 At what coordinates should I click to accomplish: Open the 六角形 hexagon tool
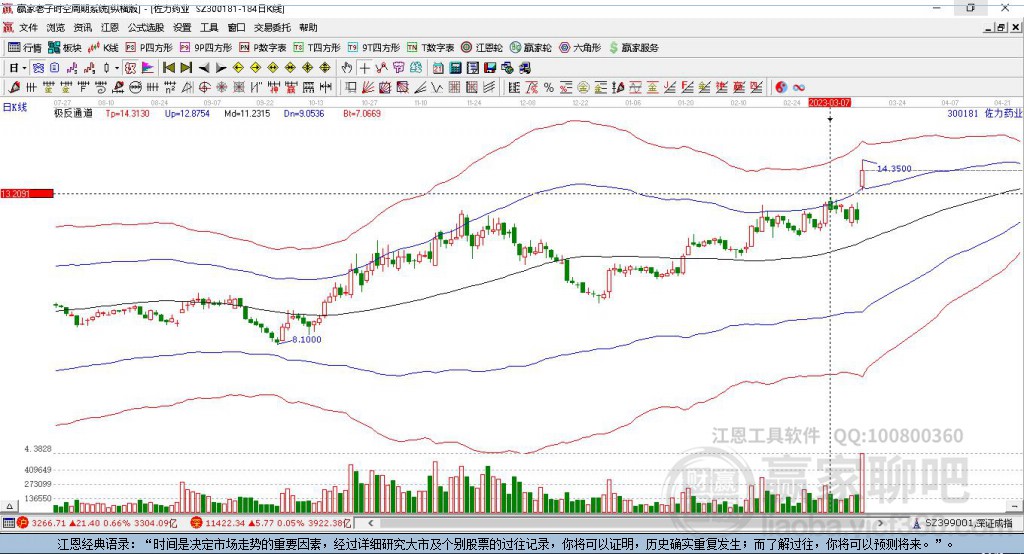pos(580,48)
